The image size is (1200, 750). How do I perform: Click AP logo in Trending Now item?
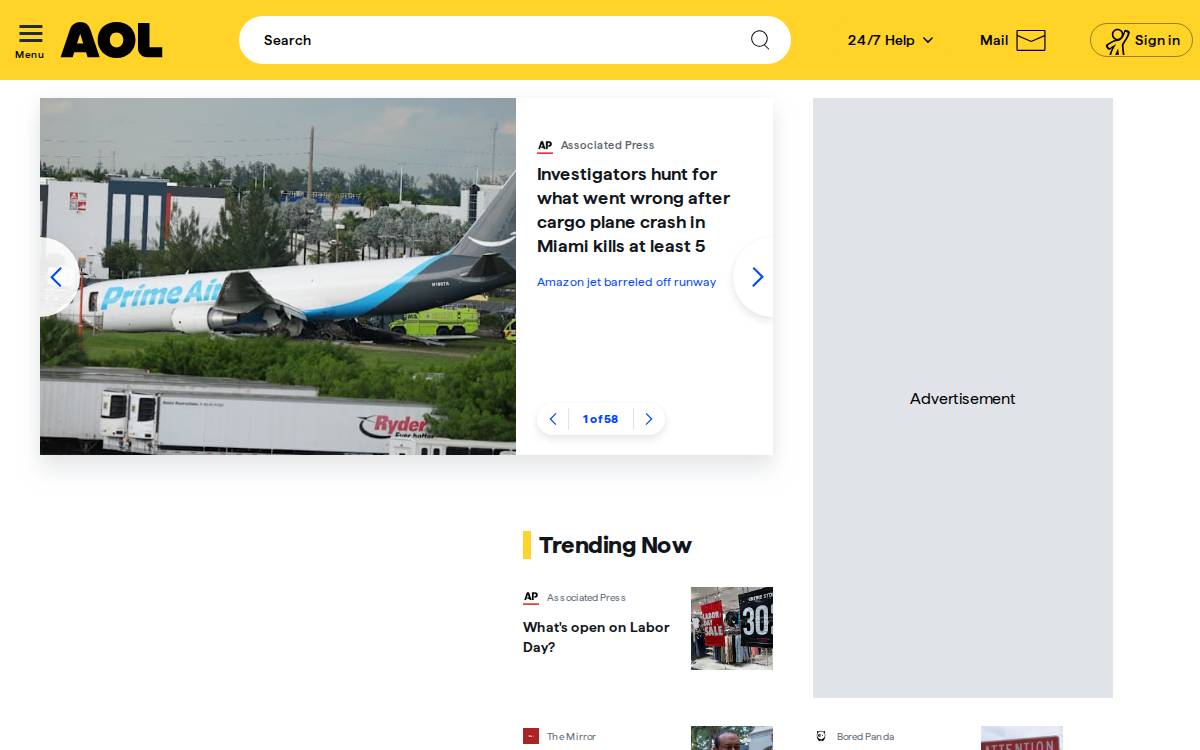531,597
